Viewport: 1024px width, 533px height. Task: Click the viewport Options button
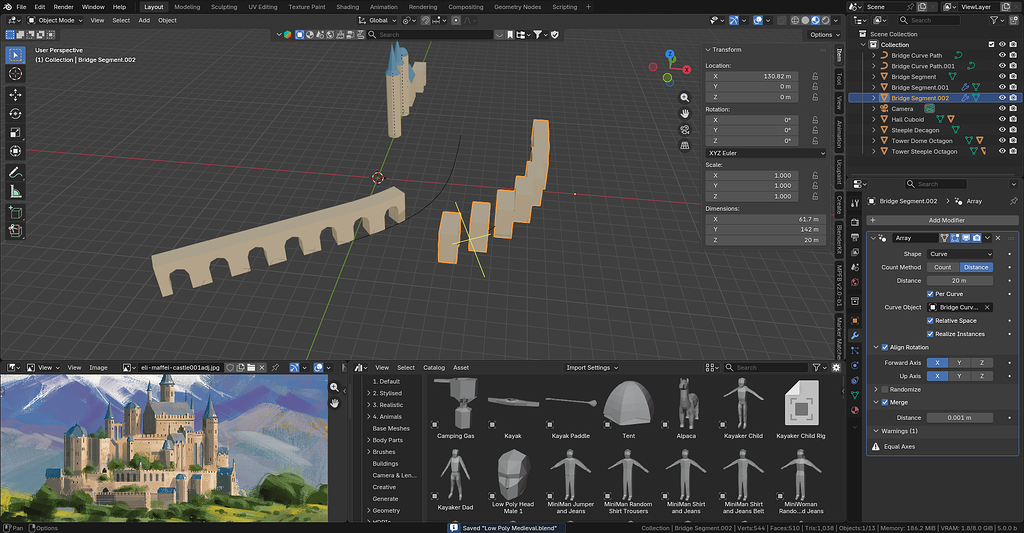(x=822, y=35)
